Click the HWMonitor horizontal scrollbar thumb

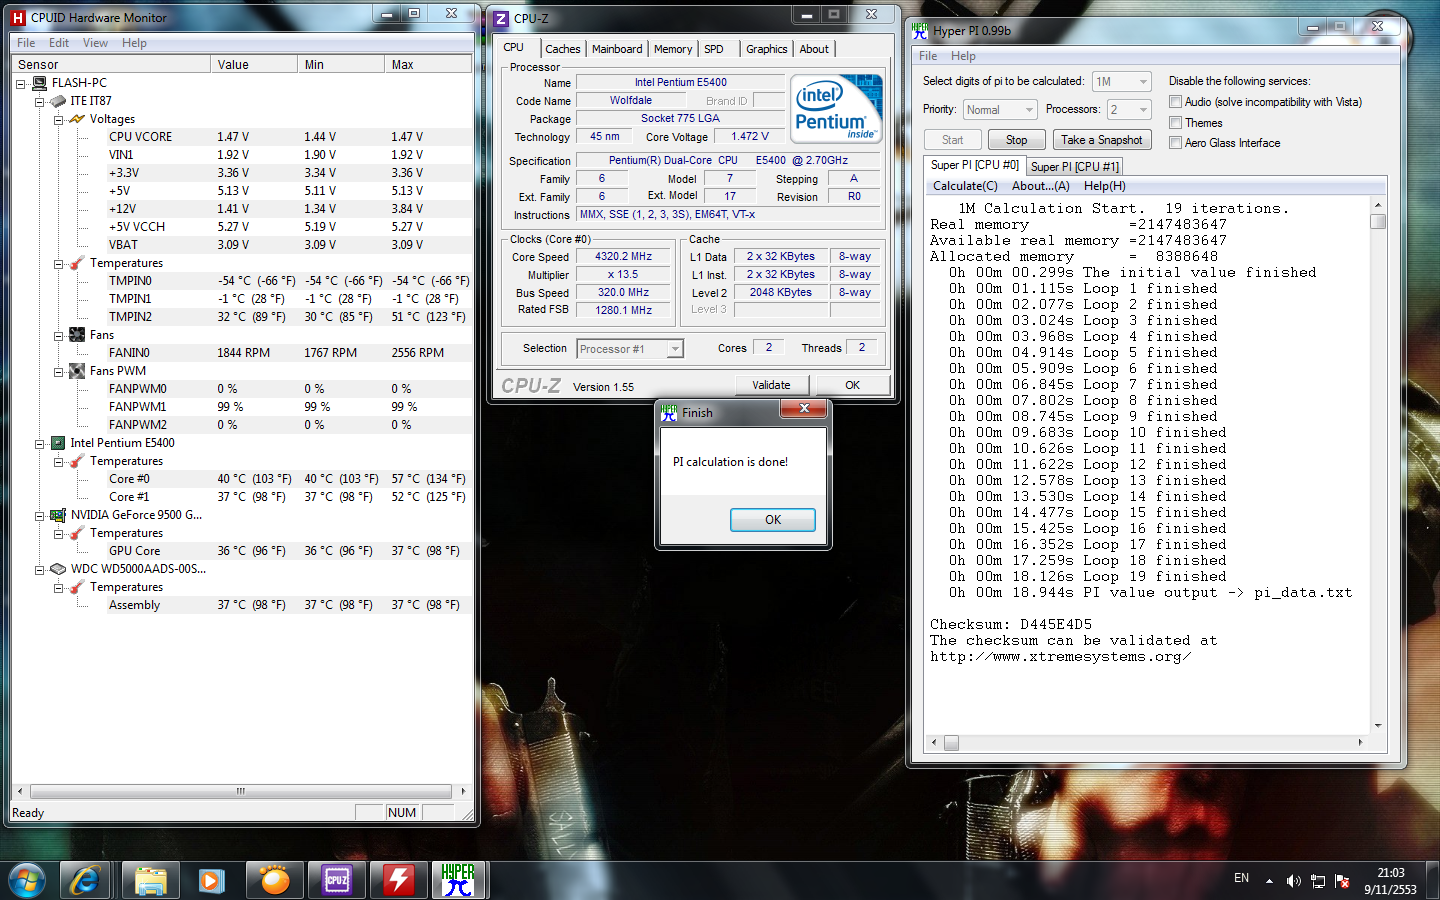(x=240, y=791)
